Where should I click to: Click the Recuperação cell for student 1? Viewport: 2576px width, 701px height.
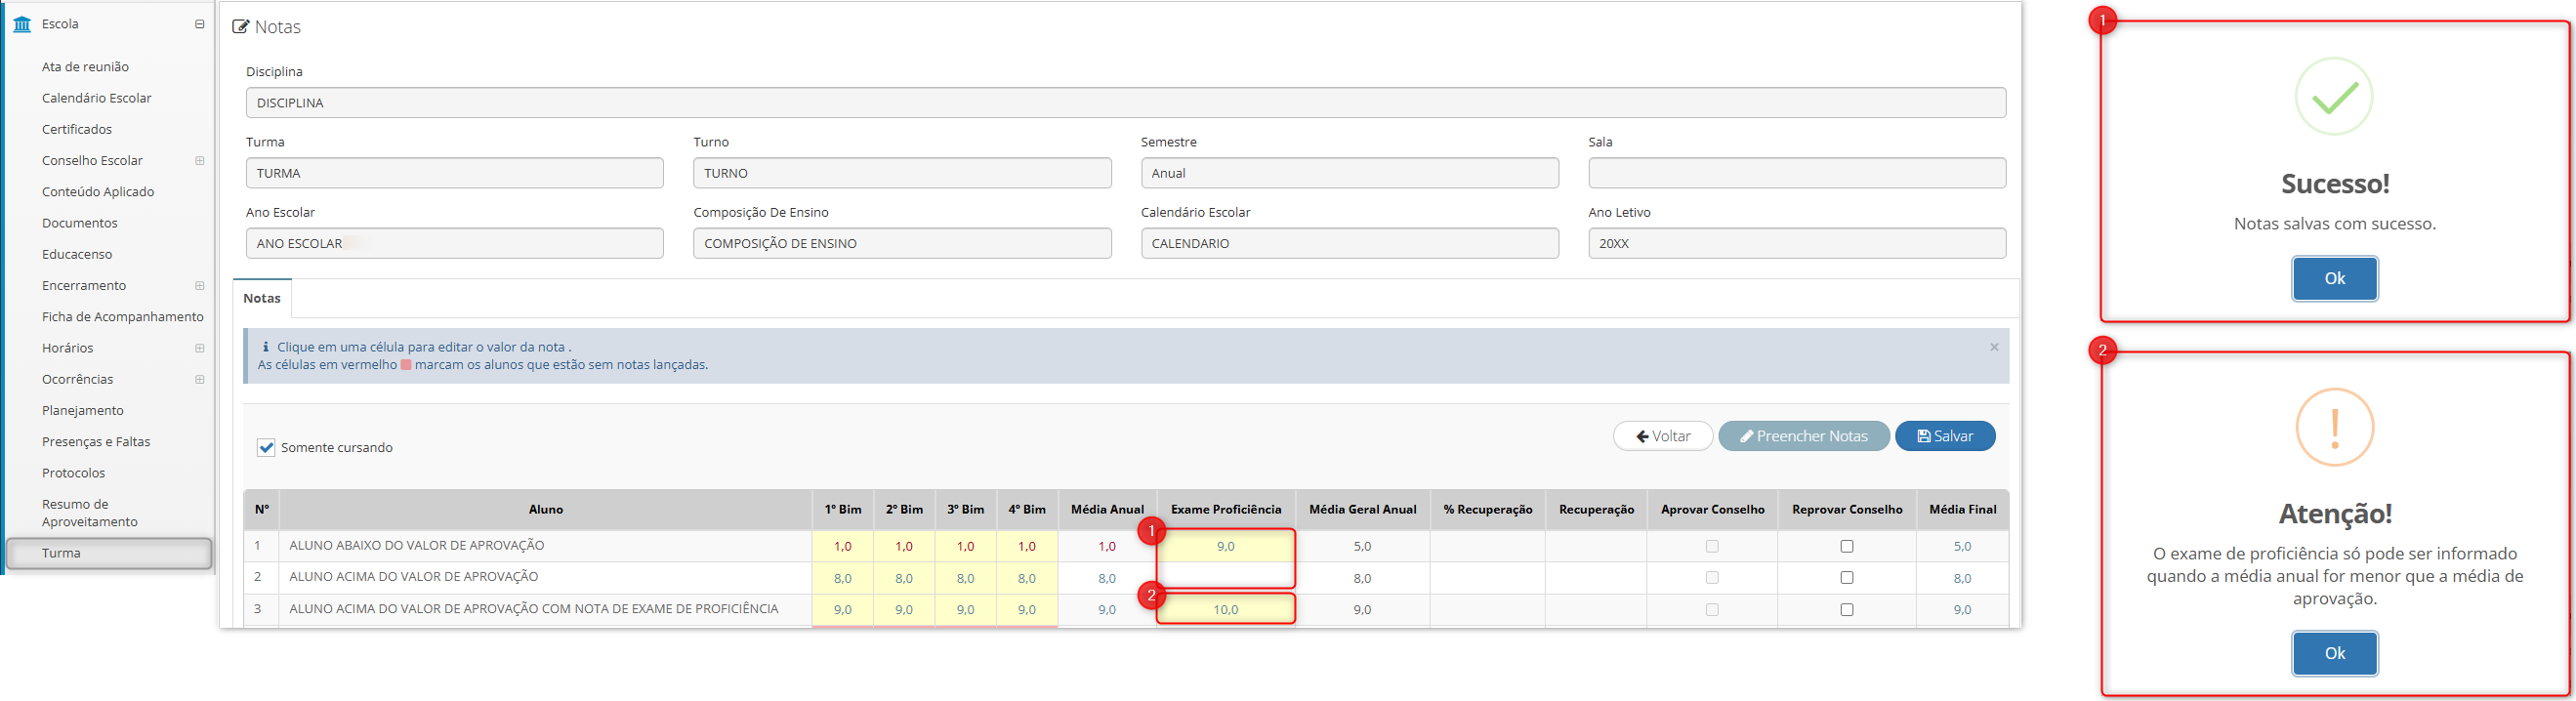click(1596, 547)
